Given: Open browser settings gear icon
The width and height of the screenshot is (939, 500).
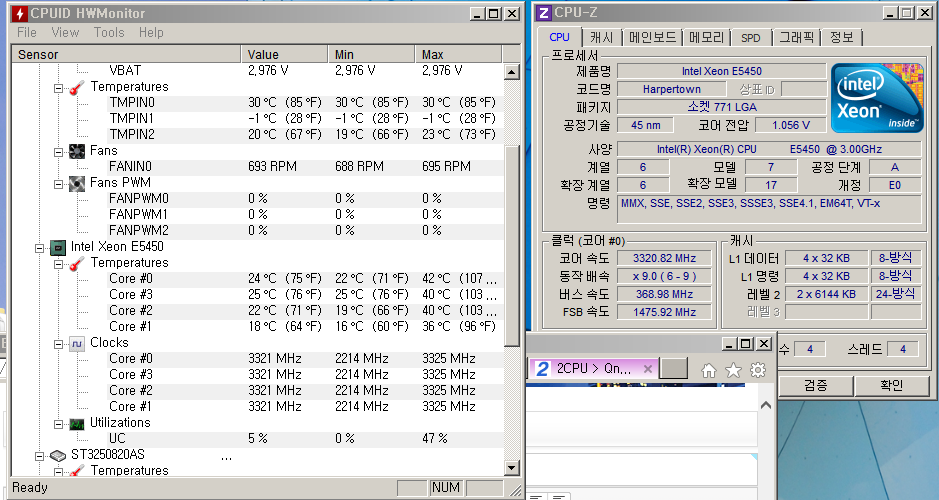Looking at the screenshot, I should click(x=758, y=370).
